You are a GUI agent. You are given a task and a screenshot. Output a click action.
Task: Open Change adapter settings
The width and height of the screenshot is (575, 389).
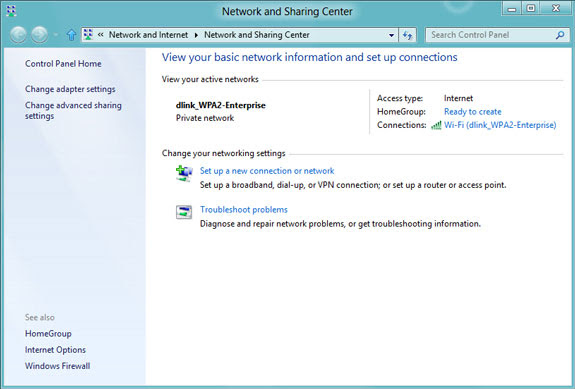pos(70,89)
